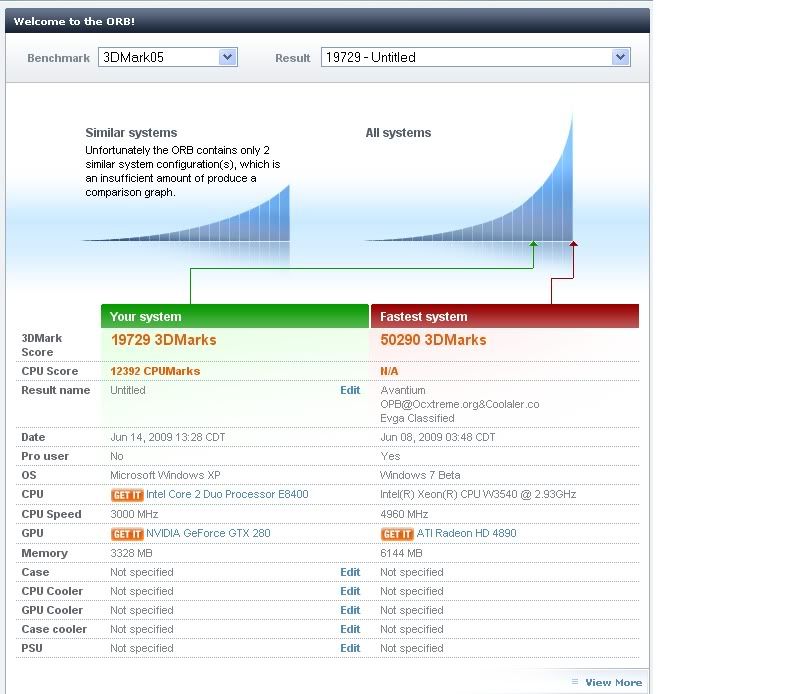Click the Pro user Yes value

click(390, 456)
